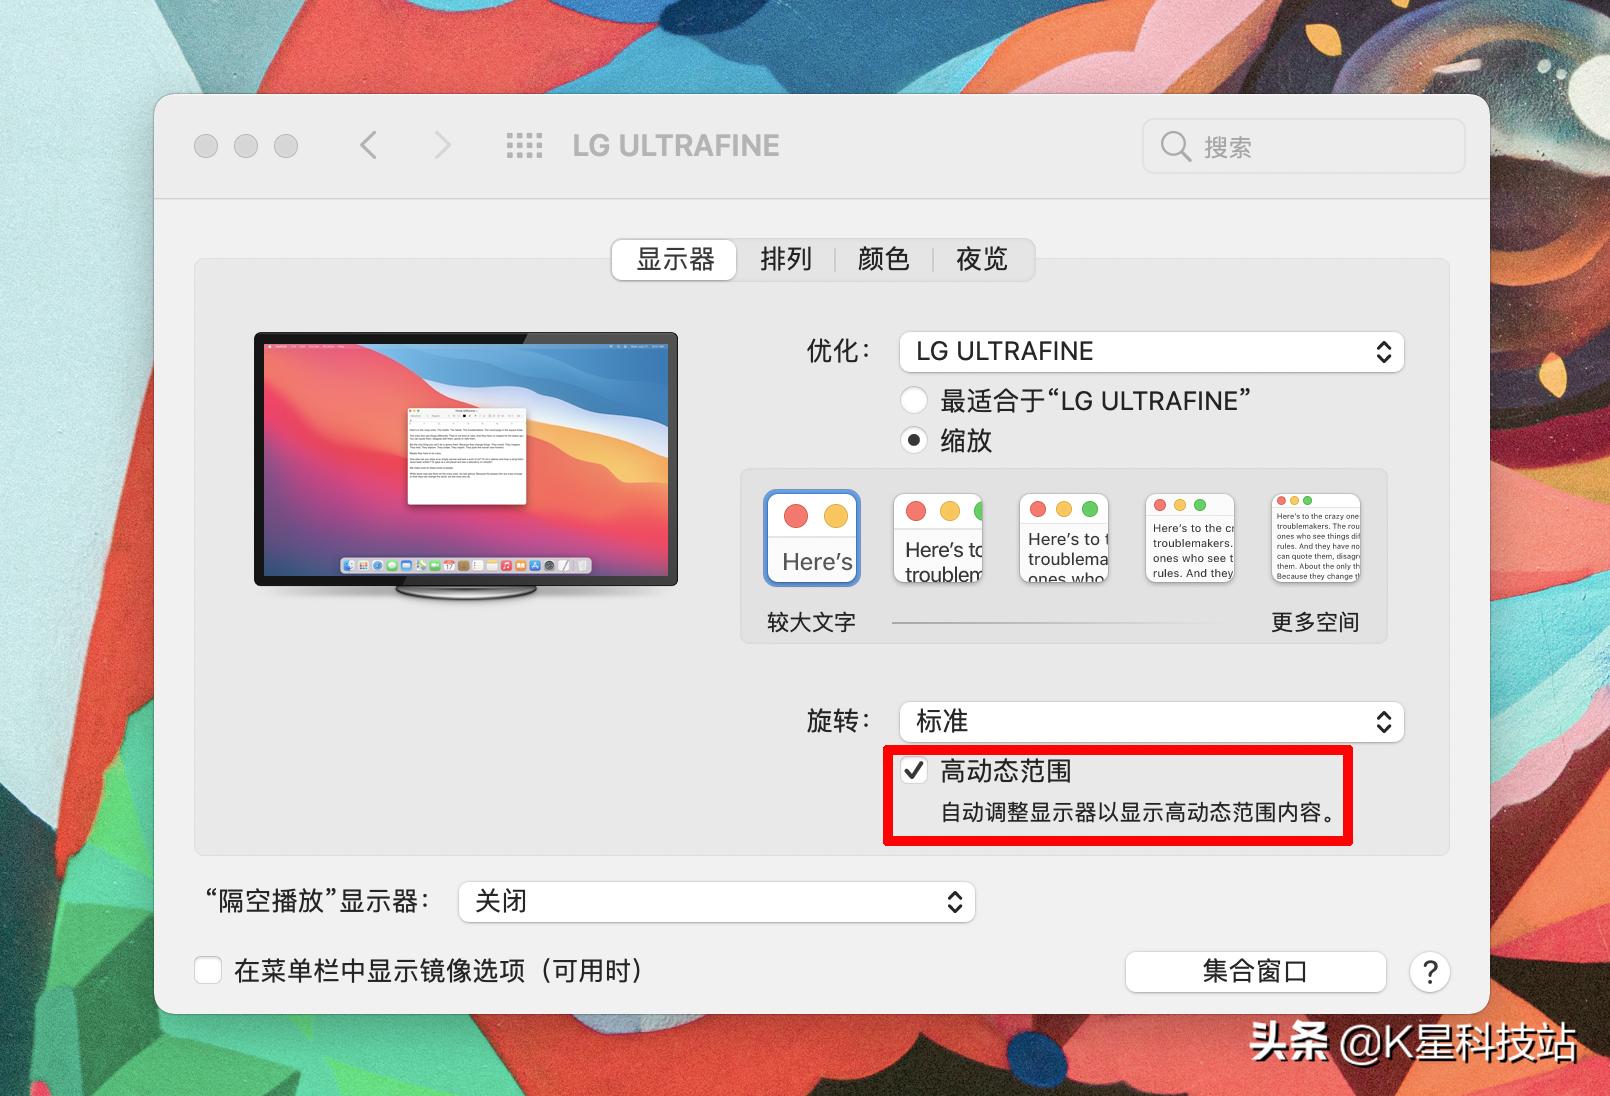Switch to the 夜览 tab
This screenshot has height=1096, width=1610.
pyautogui.click(x=983, y=259)
